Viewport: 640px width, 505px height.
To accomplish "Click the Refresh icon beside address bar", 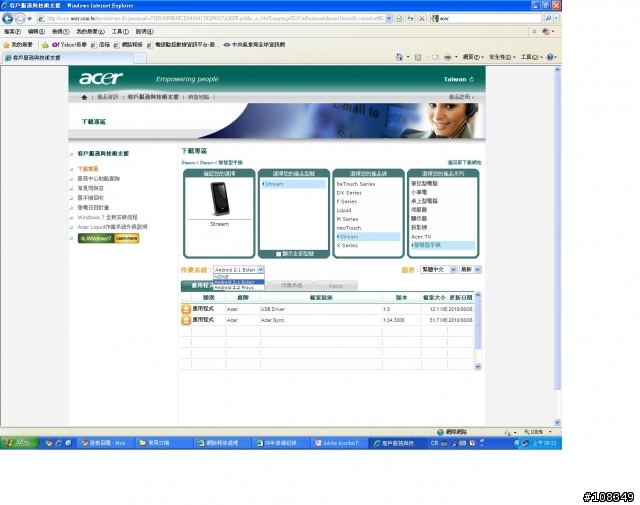I will pyautogui.click(x=411, y=18).
